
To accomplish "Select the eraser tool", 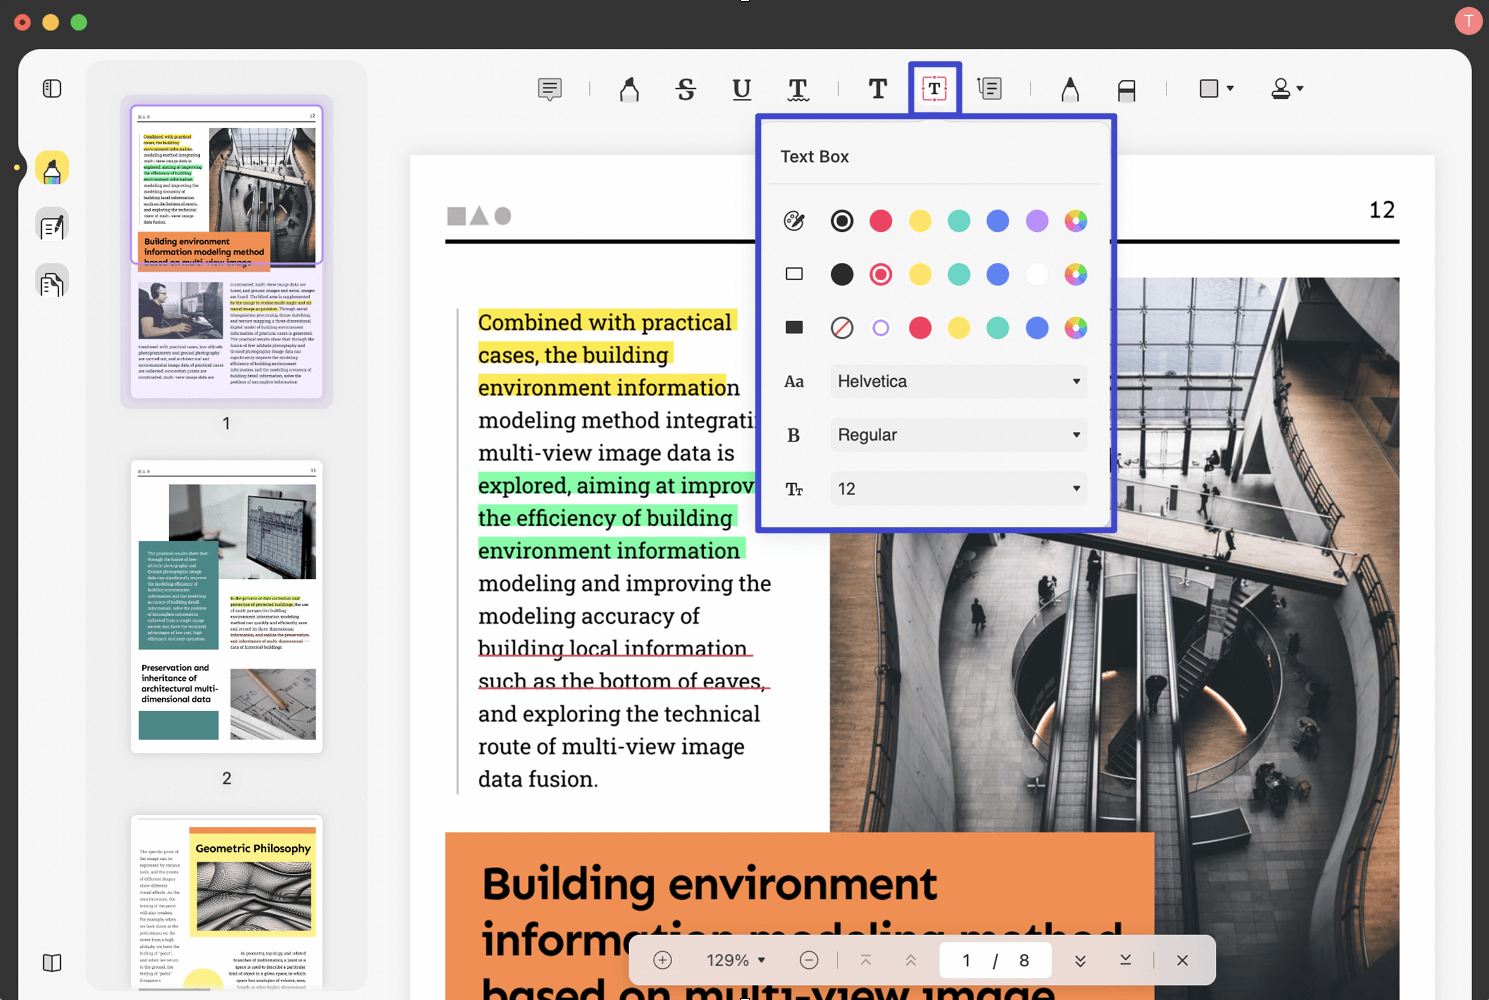I will coord(1127,89).
